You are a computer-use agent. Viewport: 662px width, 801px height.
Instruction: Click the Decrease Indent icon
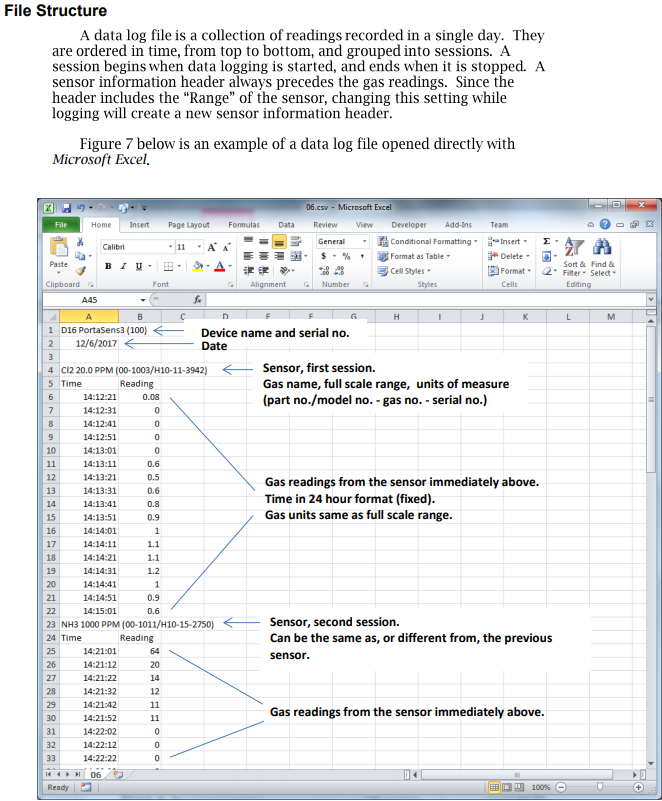(248, 271)
